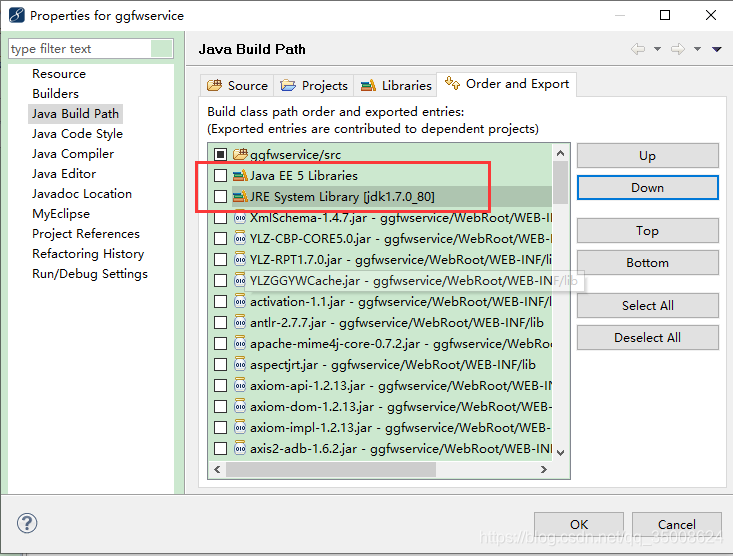Click the axis2-adb-1.6.2.jar jar icon
The image size is (733, 556).
coord(240,449)
